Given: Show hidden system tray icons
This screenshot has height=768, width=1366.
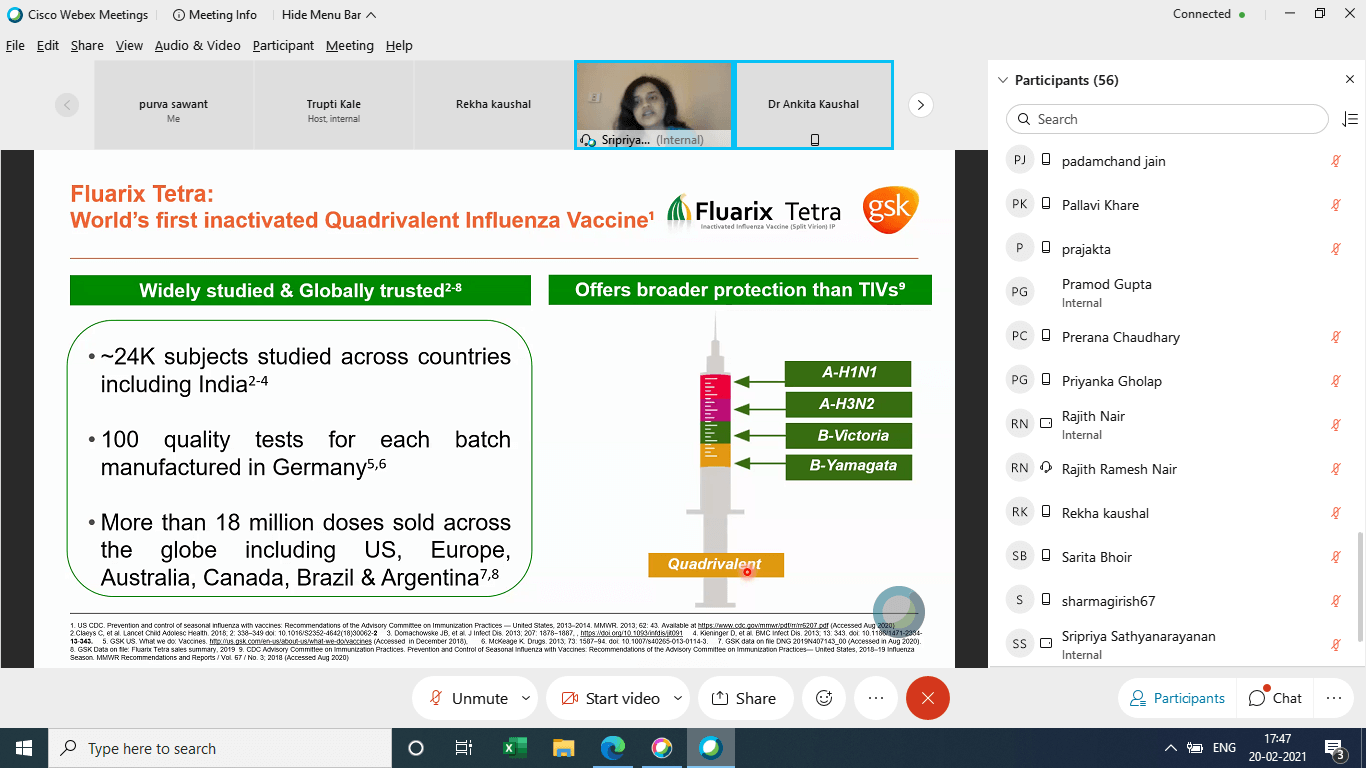Looking at the screenshot, I should pos(1170,748).
